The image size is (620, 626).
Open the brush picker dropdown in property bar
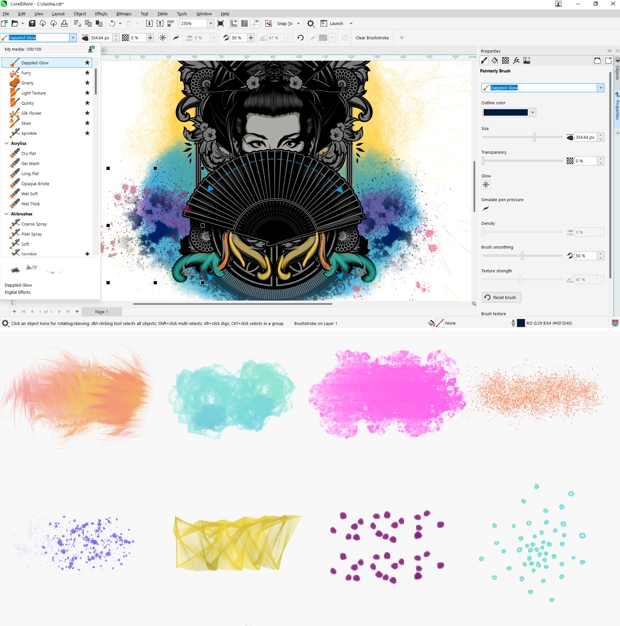(73, 38)
